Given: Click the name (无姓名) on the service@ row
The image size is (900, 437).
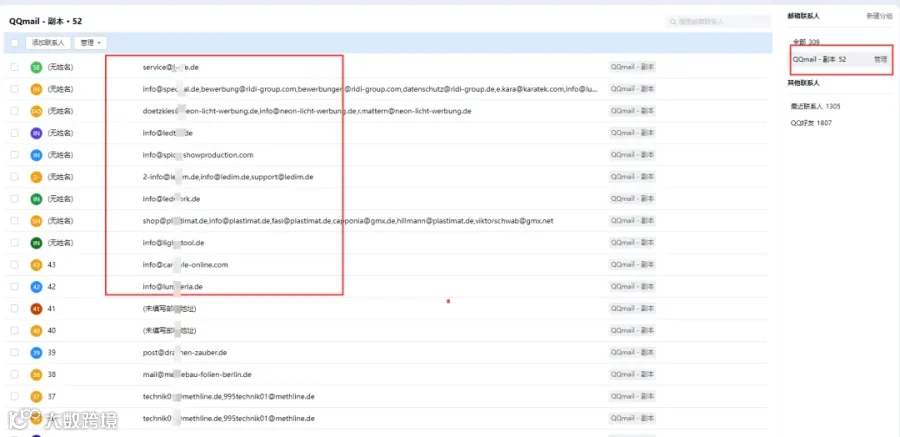Looking at the screenshot, I should click(60, 67).
